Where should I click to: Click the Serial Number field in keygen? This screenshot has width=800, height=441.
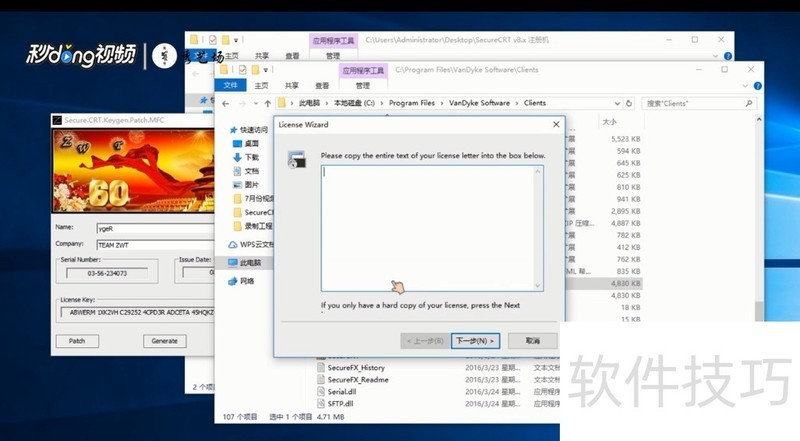tap(107, 273)
